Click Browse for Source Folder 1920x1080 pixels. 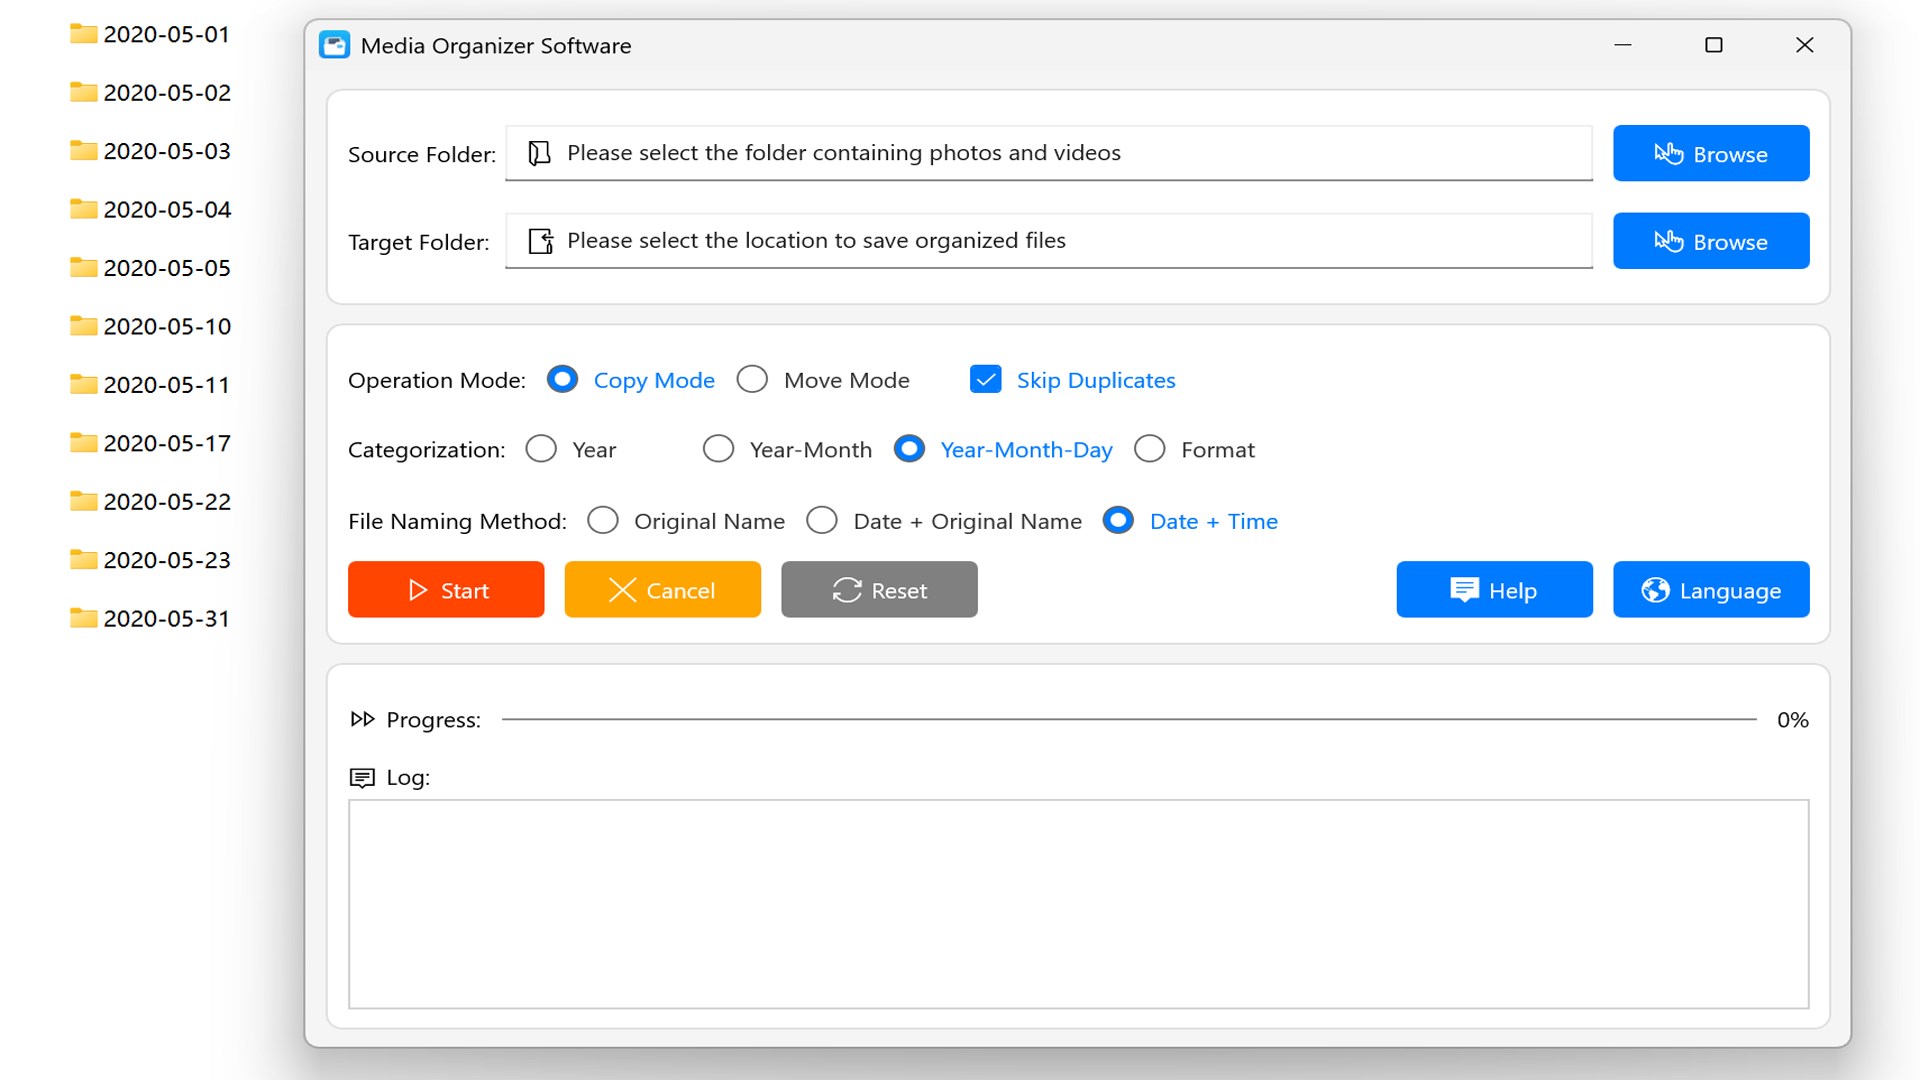[x=1710, y=154]
